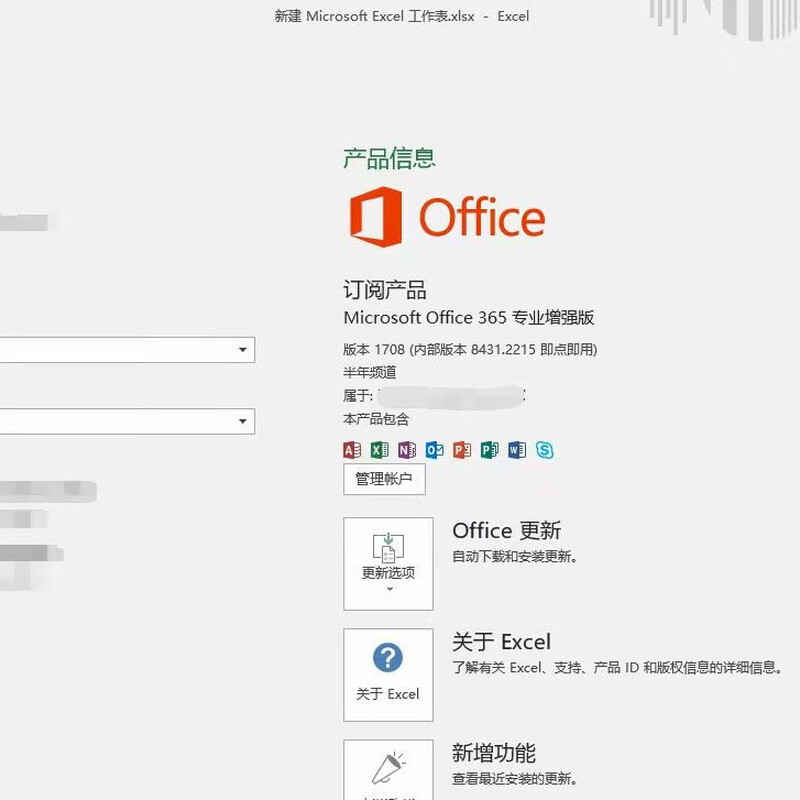Select the Excel app icon
Image resolution: width=800 pixels, height=800 pixels.
pyautogui.click(x=378, y=450)
